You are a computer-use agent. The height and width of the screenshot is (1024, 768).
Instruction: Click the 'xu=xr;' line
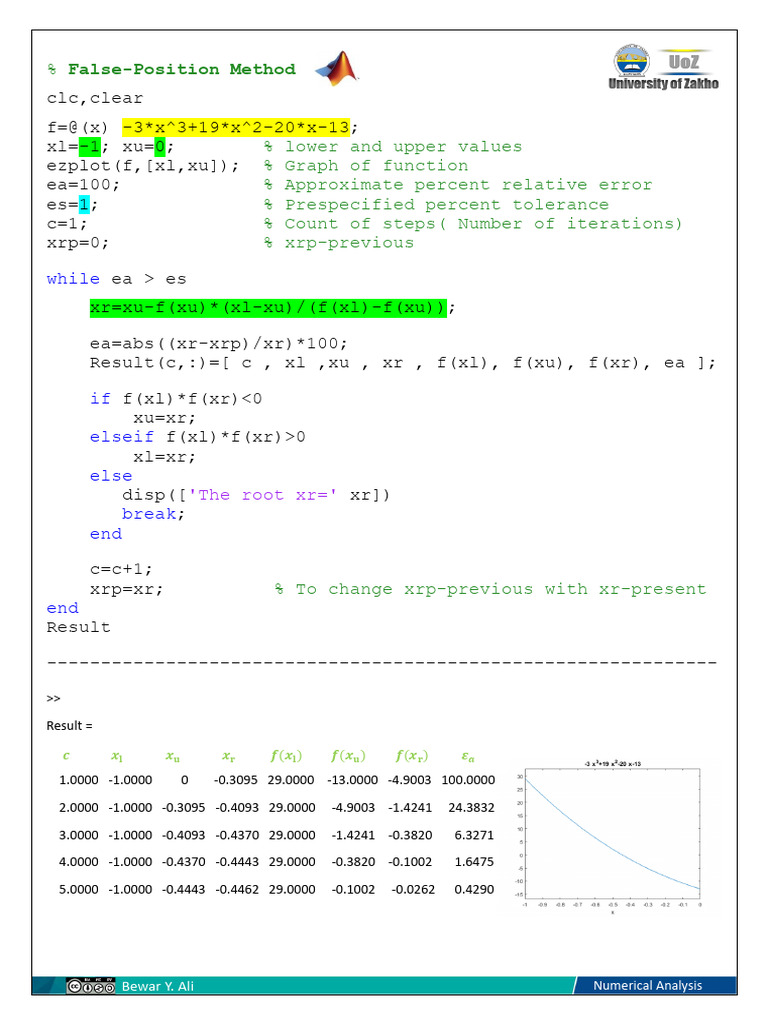pyautogui.click(x=165, y=418)
